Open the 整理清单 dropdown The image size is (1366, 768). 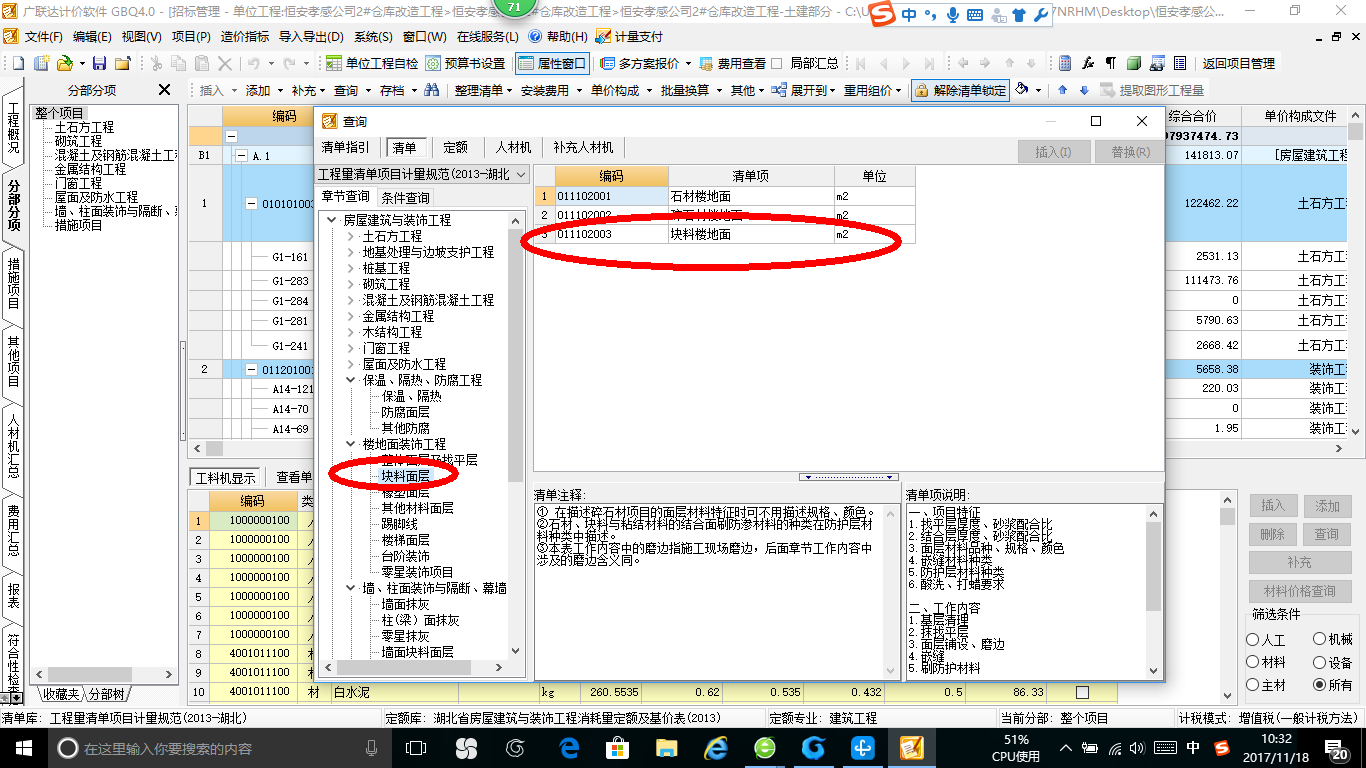[483, 90]
